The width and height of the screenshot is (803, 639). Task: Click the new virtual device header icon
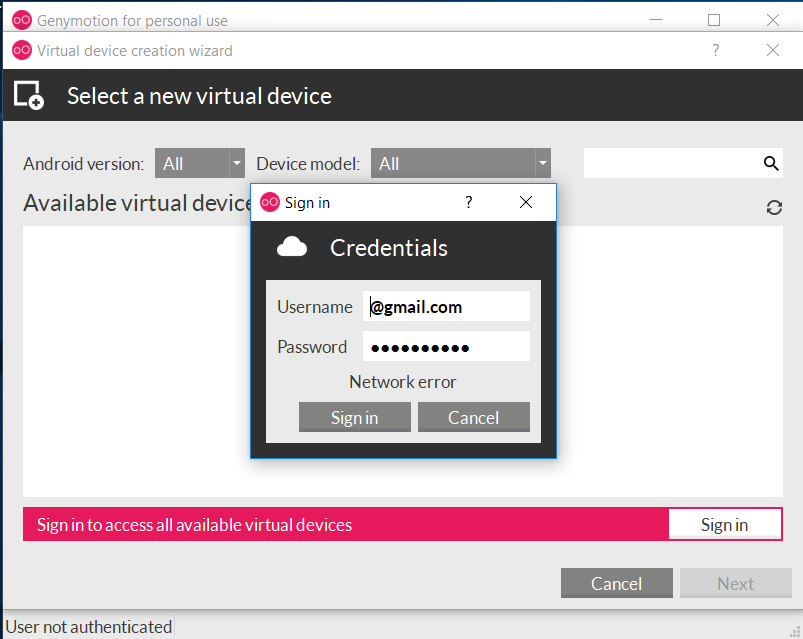point(29,95)
